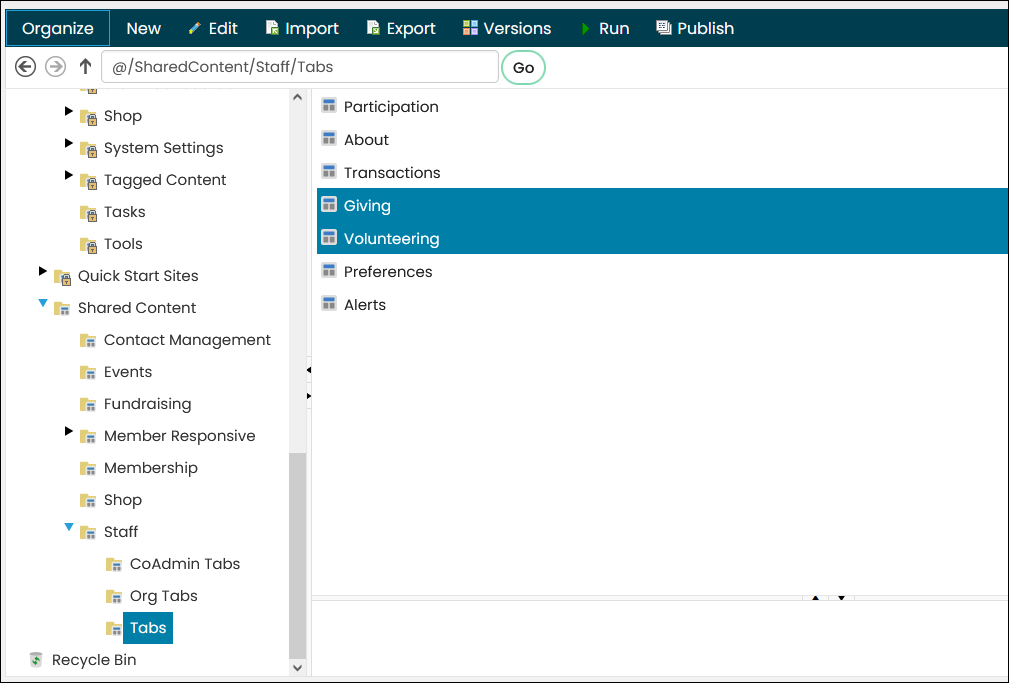The width and height of the screenshot is (1009, 683).
Task: Select the Tagged Content tree item
Action: tap(165, 180)
